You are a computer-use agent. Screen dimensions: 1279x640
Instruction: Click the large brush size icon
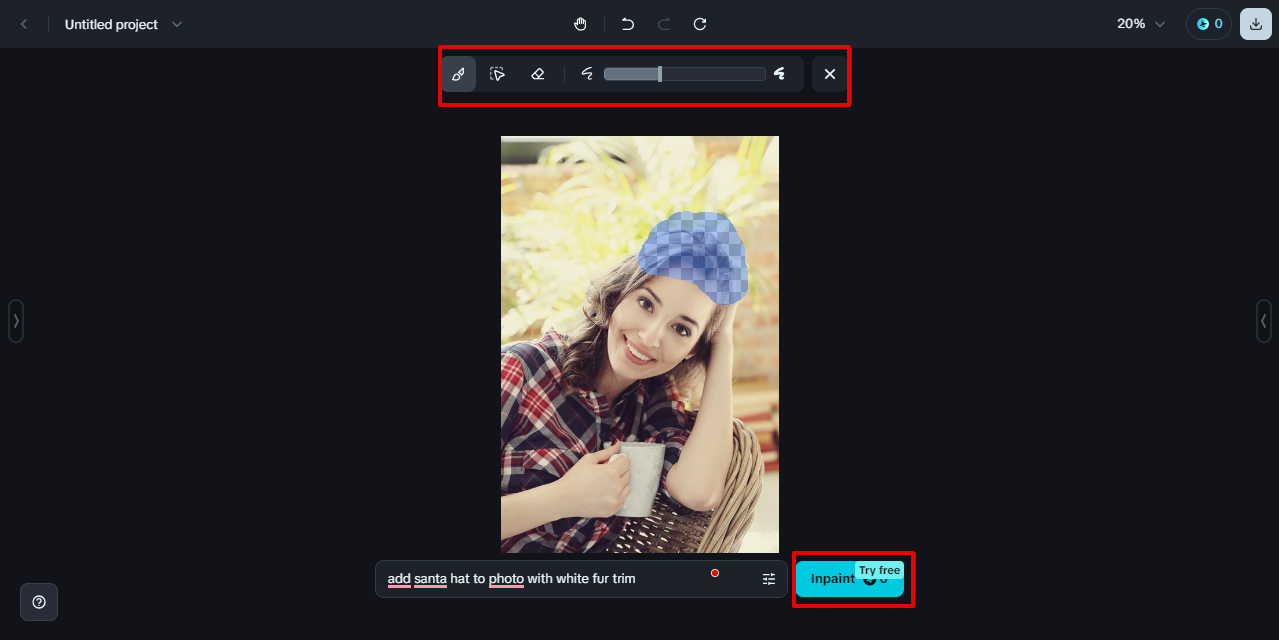(x=779, y=74)
